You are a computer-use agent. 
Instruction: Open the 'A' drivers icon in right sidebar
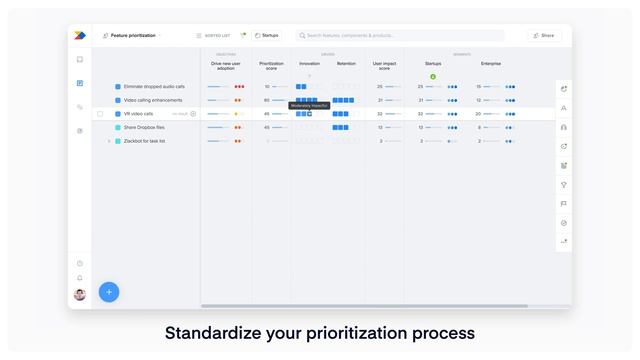click(x=564, y=108)
